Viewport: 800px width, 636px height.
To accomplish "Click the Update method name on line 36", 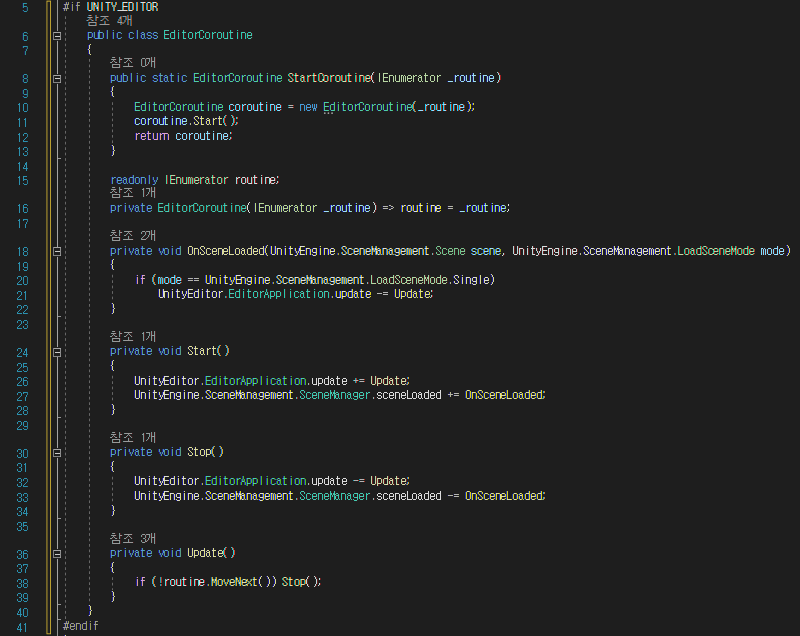I will (x=205, y=553).
